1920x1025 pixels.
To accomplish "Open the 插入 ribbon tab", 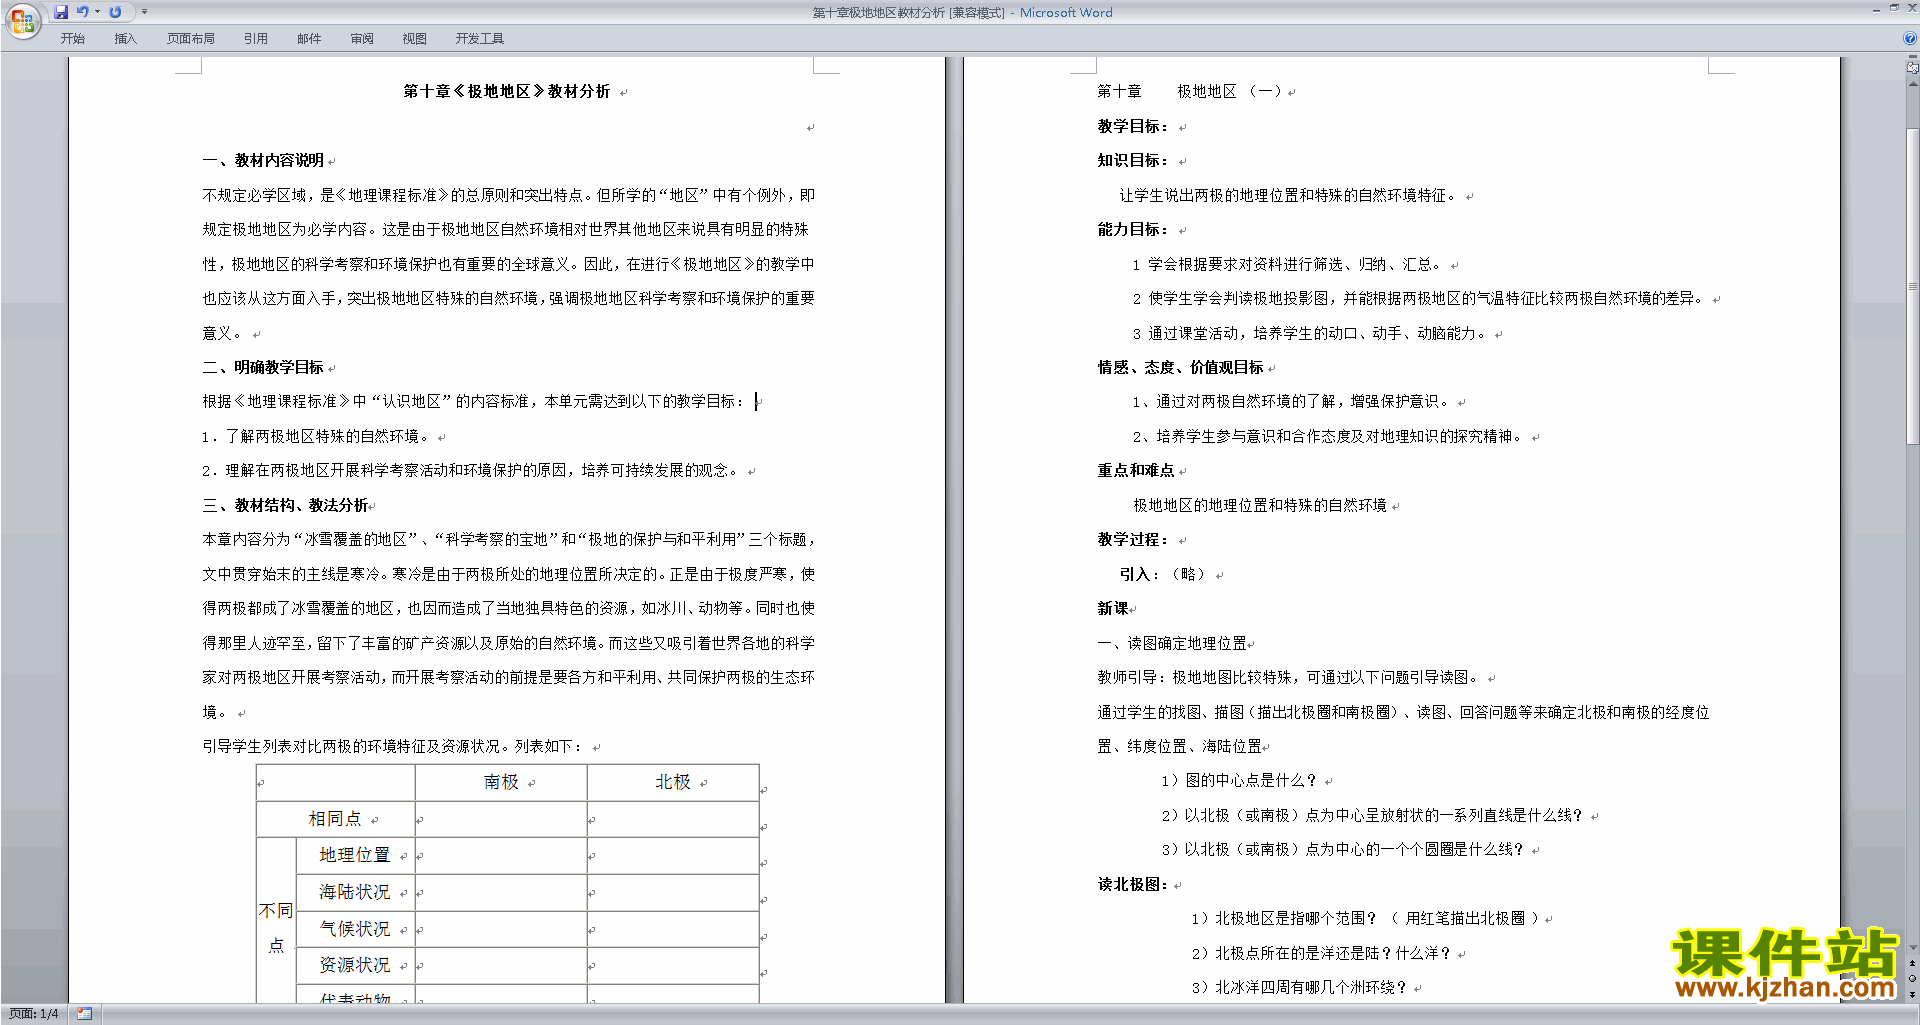I will (125, 39).
